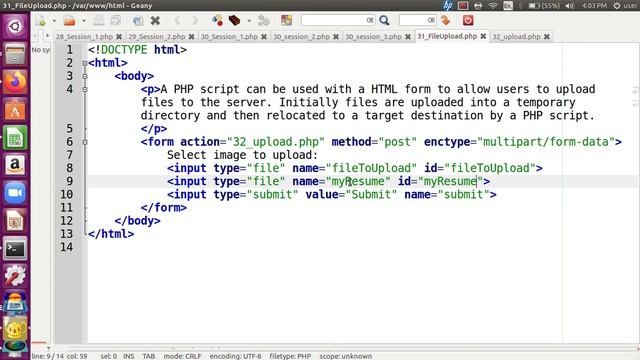Open Terminal from the dock
The width and height of the screenshot is (640, 360).
15,249
